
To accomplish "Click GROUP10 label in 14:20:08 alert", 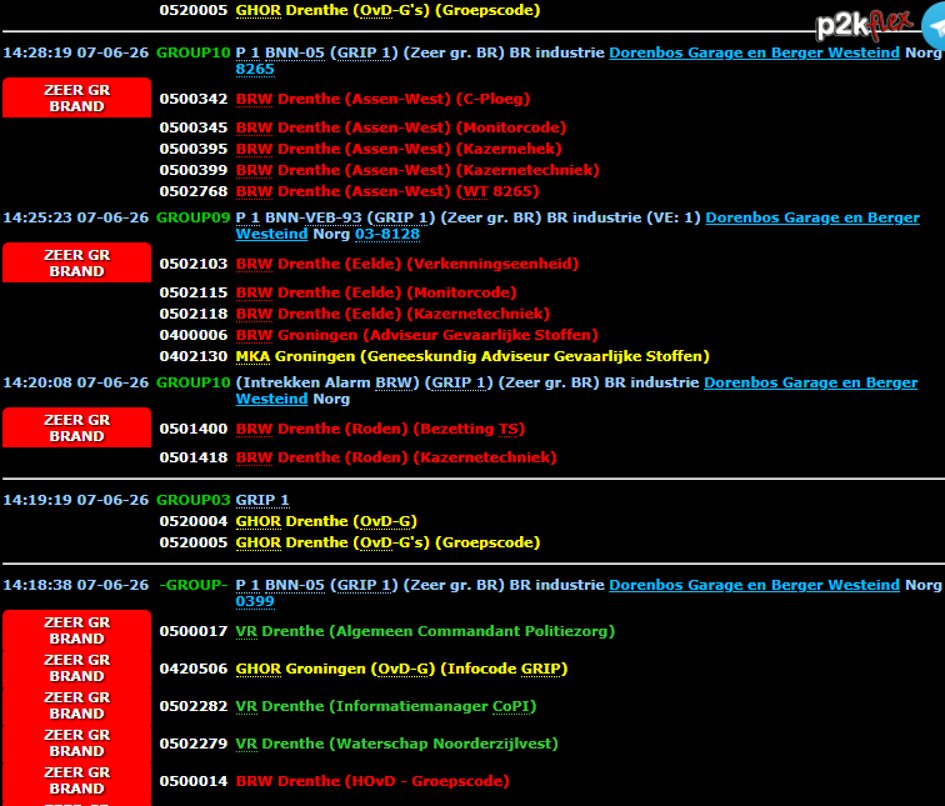I will click(193, 383).
